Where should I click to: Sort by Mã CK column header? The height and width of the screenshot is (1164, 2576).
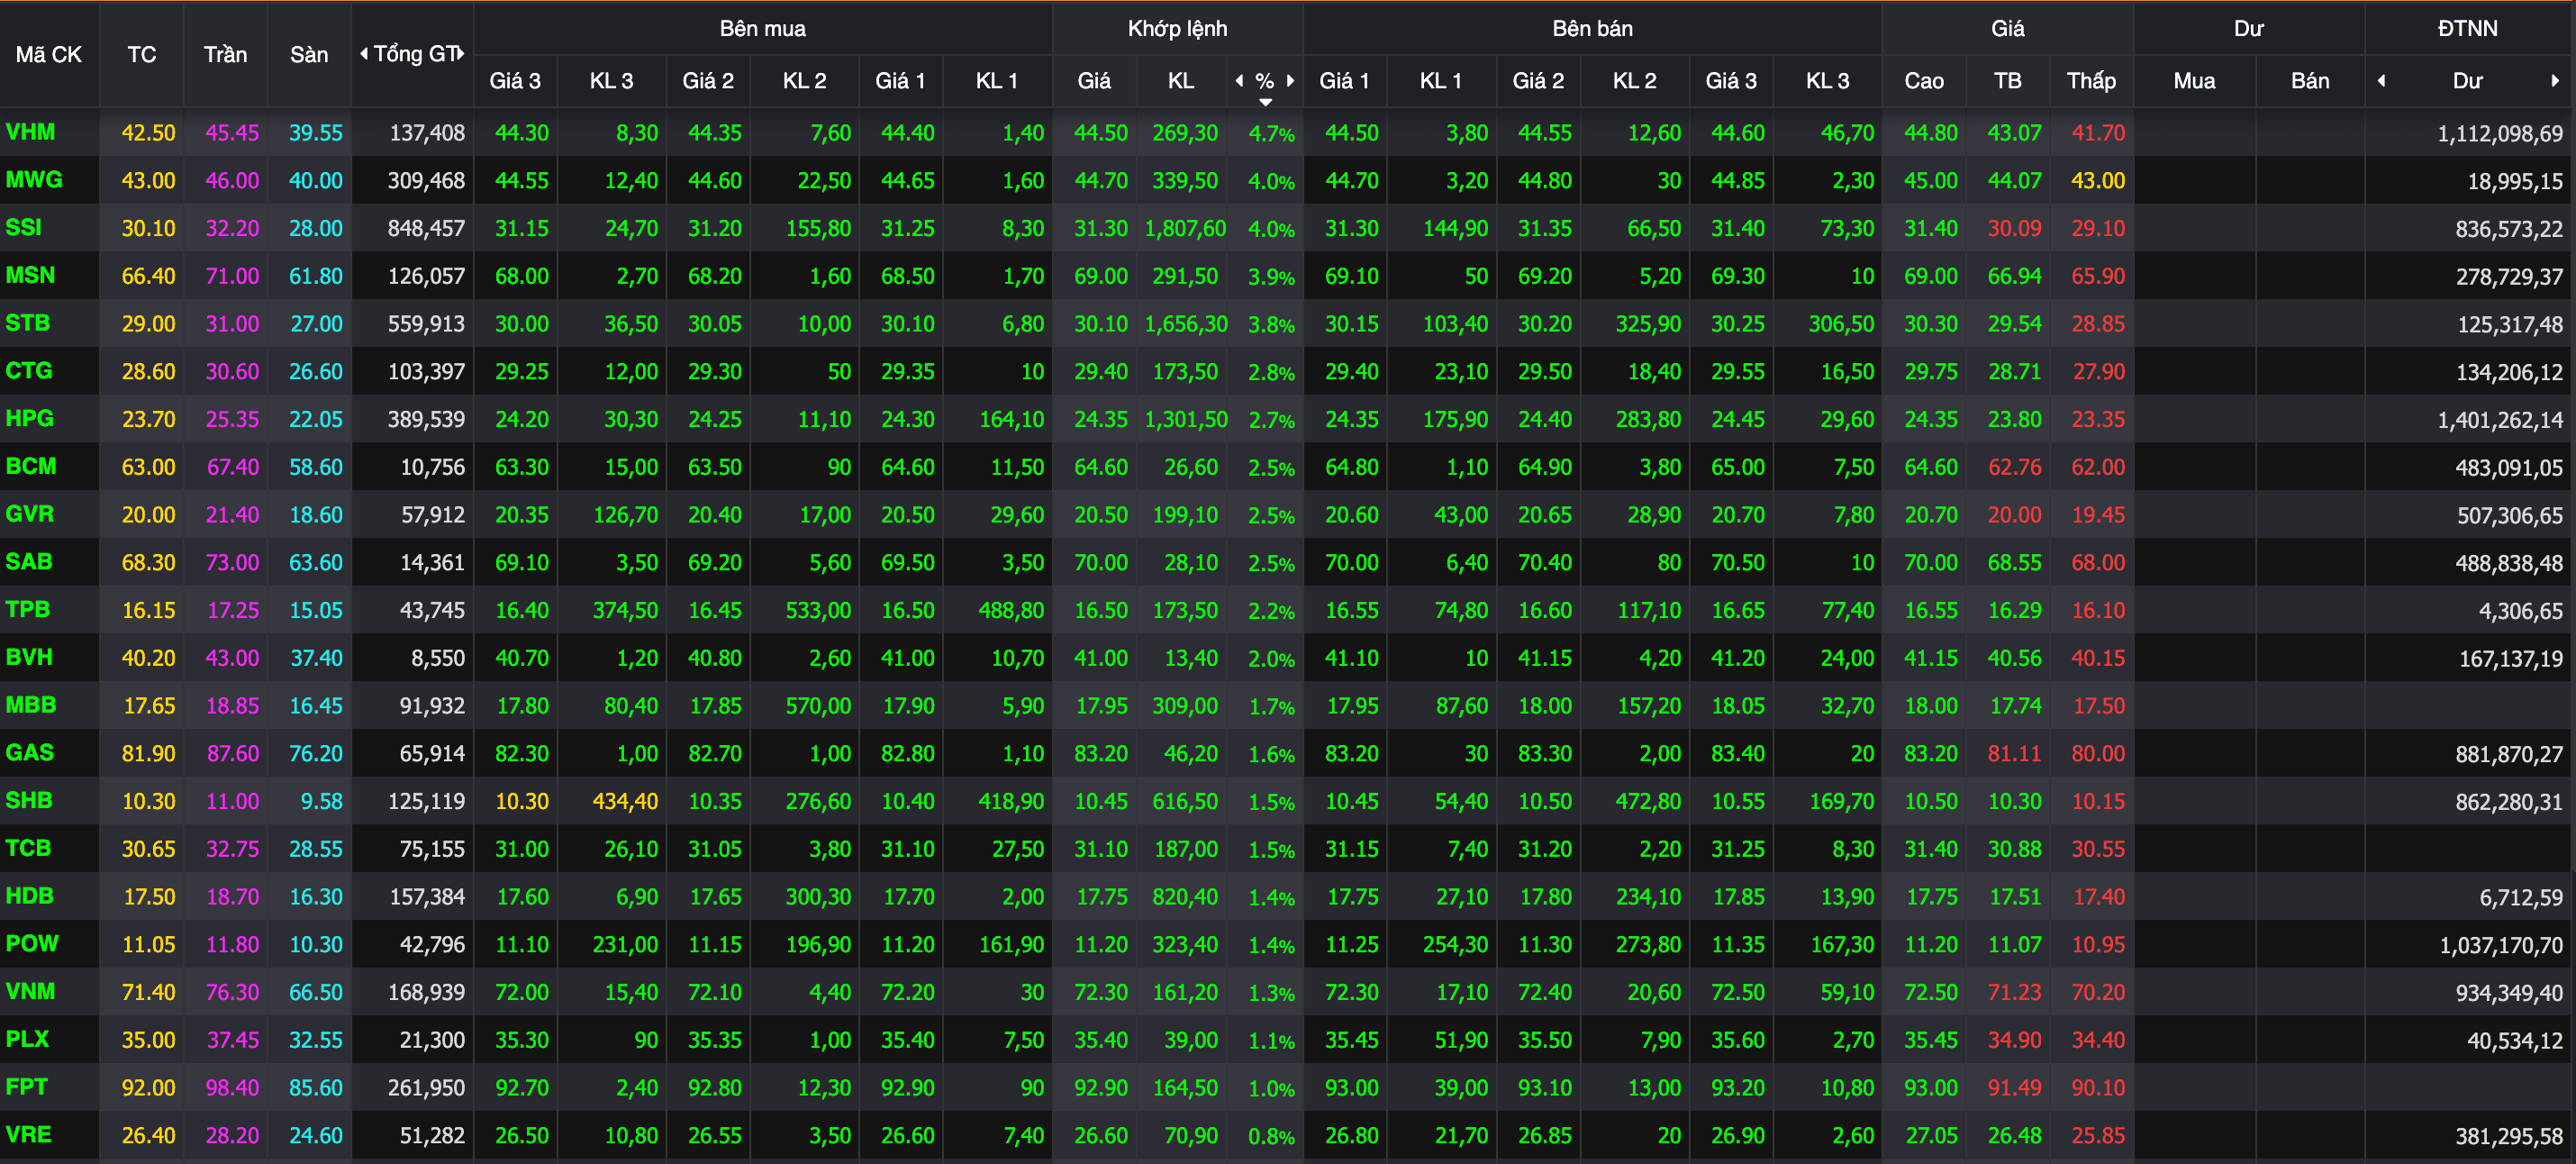[x=49, y=55]
